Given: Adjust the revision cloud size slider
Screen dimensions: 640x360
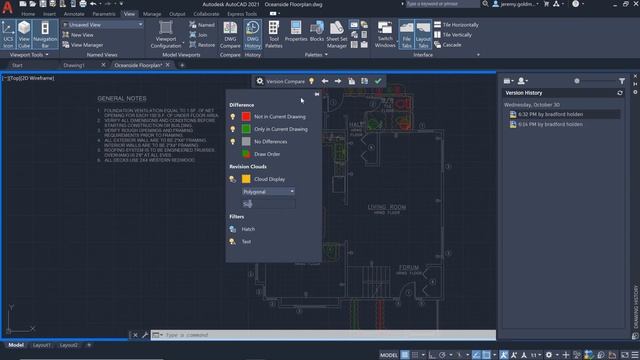Looking at the screenshot, I should tap(268, 204).
